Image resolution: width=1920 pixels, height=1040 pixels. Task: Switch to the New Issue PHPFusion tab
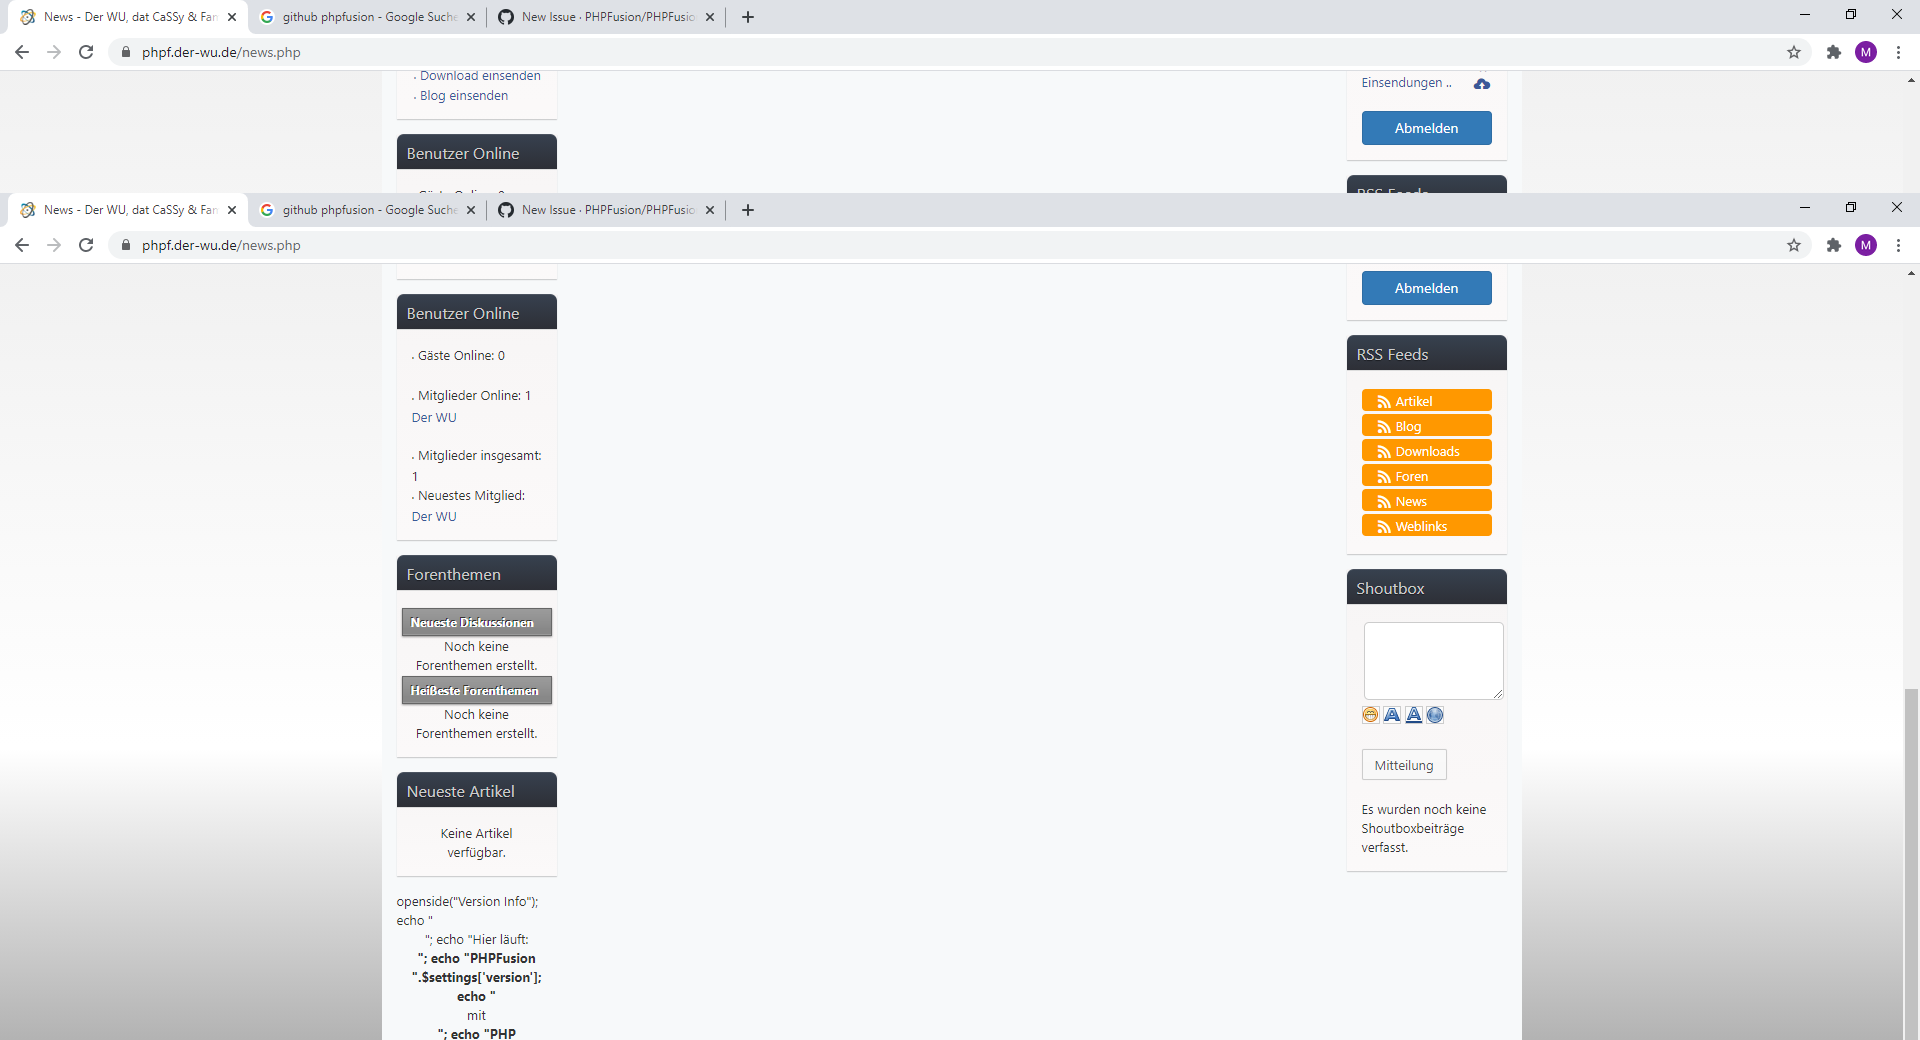point(600,210)
